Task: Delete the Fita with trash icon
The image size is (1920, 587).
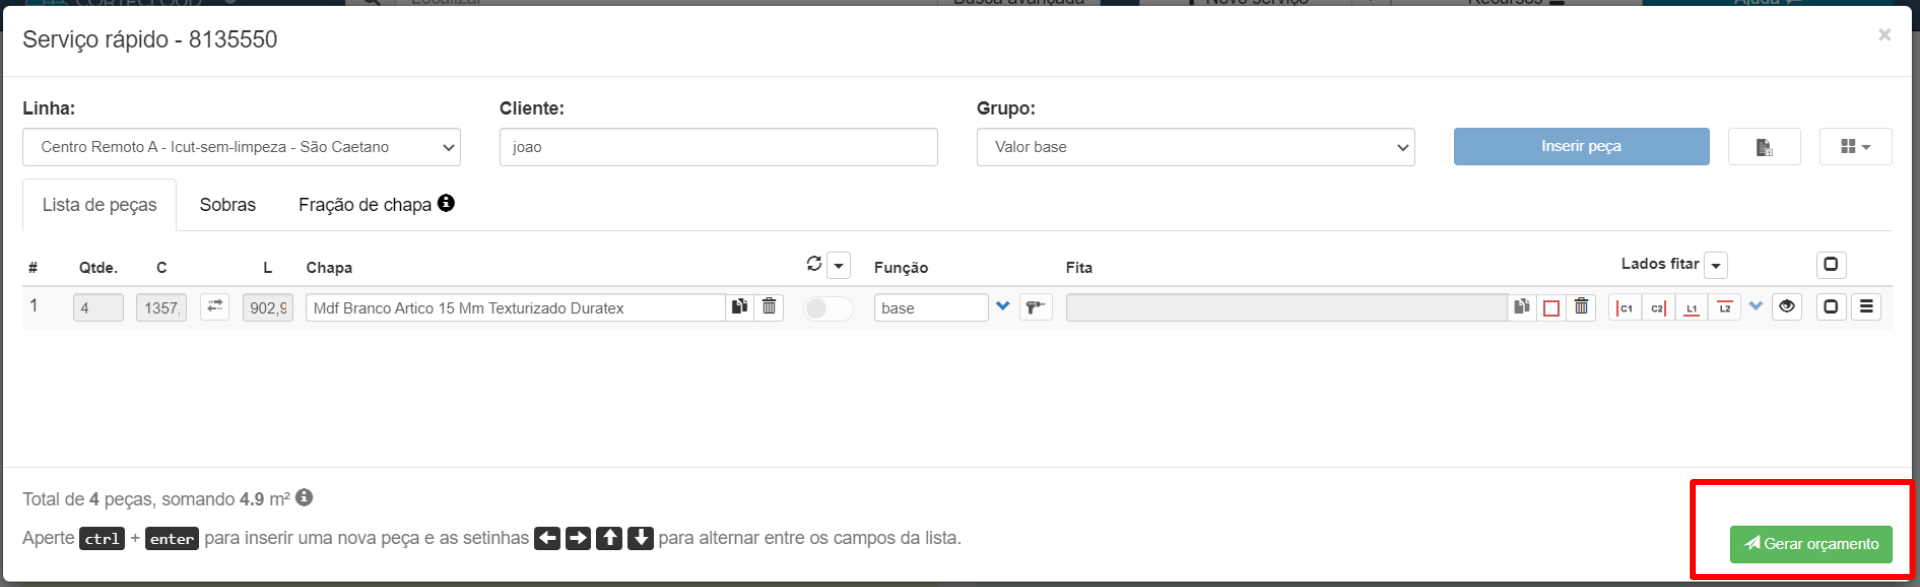Action: [1581, 307]
